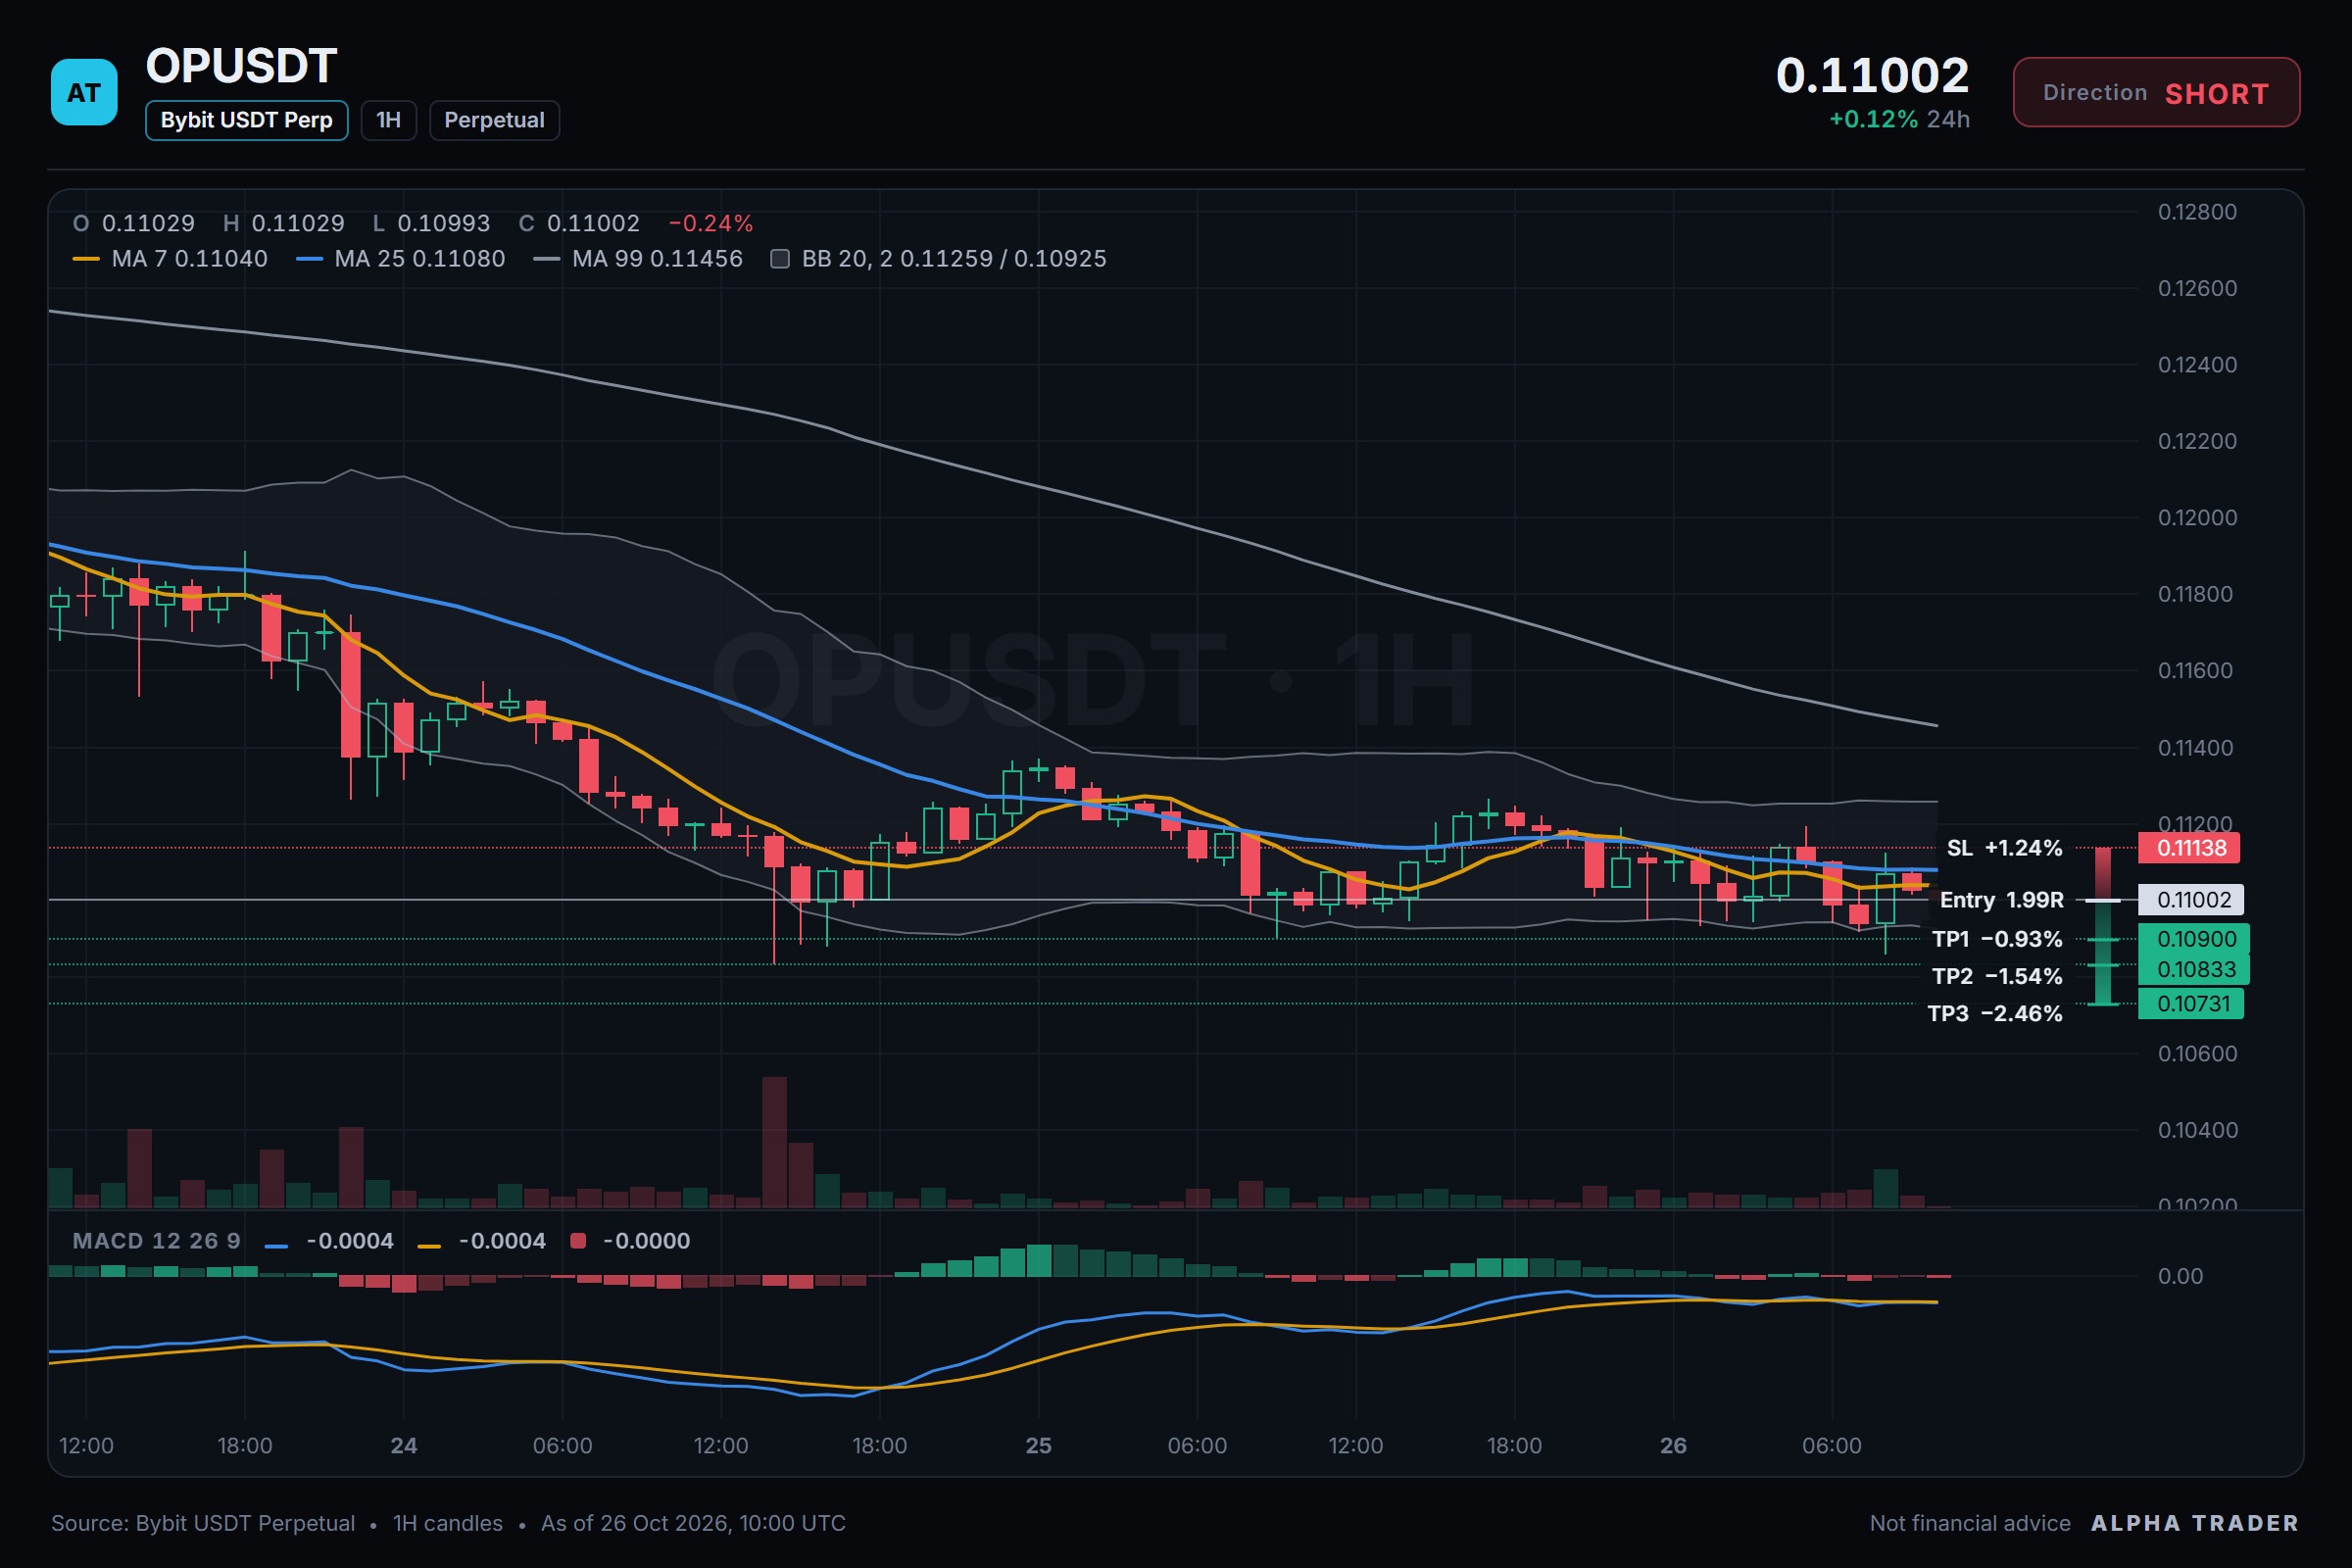Click the 1H candles footer text

tap(447, 1523)
